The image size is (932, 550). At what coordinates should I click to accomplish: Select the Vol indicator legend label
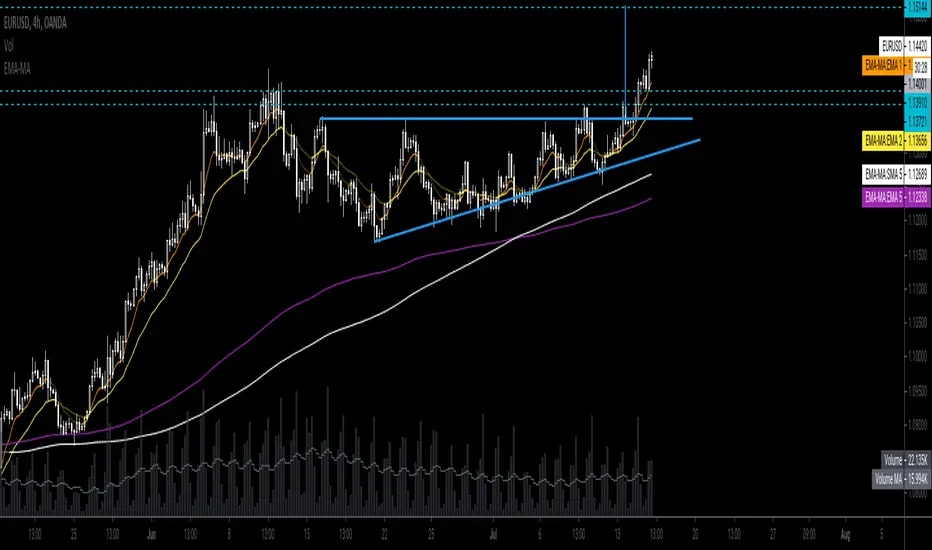point(8,46)
